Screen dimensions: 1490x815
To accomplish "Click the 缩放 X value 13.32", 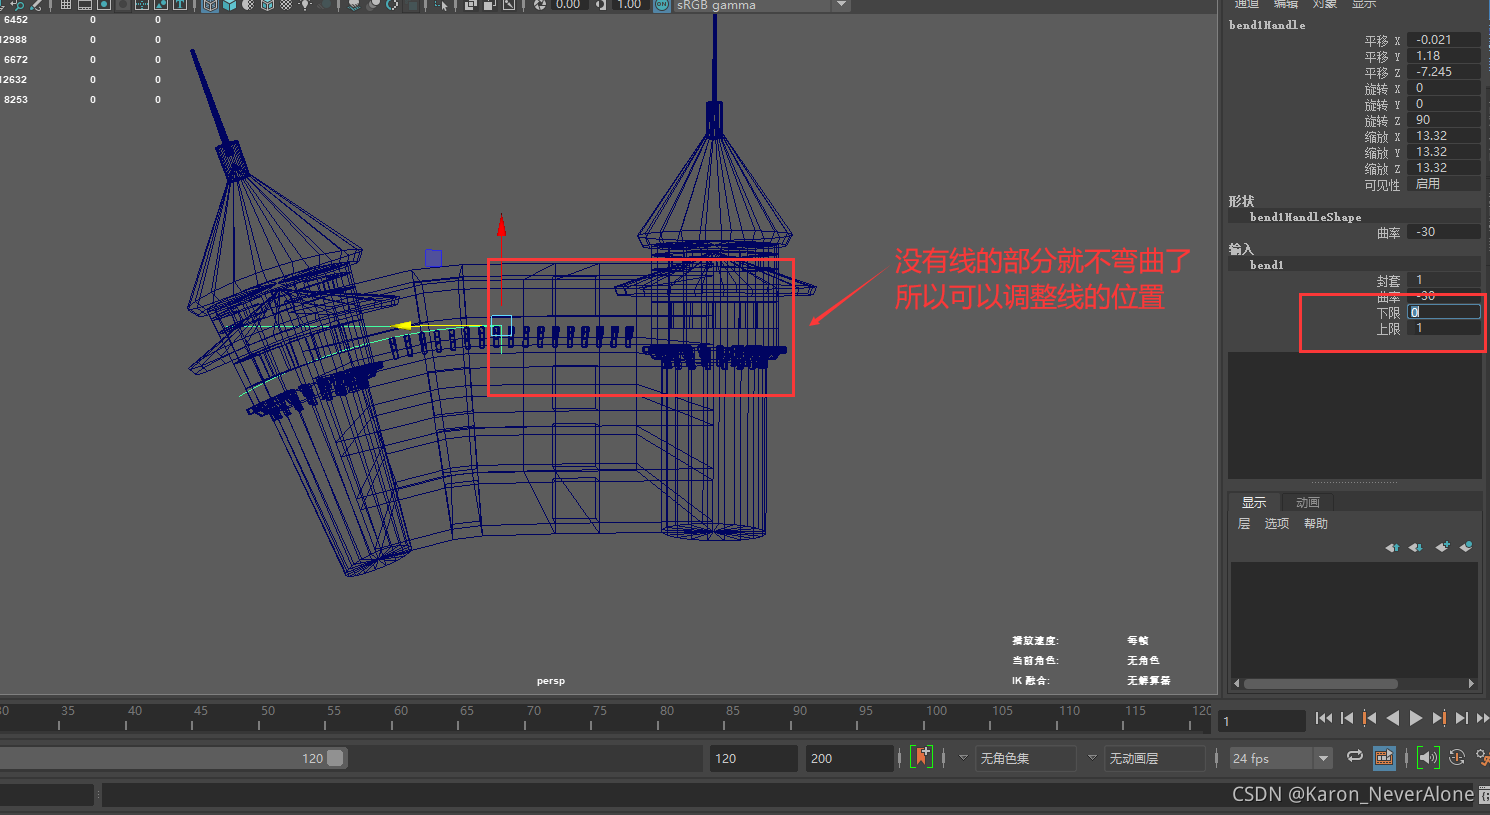I will [x=1444, y=136].
